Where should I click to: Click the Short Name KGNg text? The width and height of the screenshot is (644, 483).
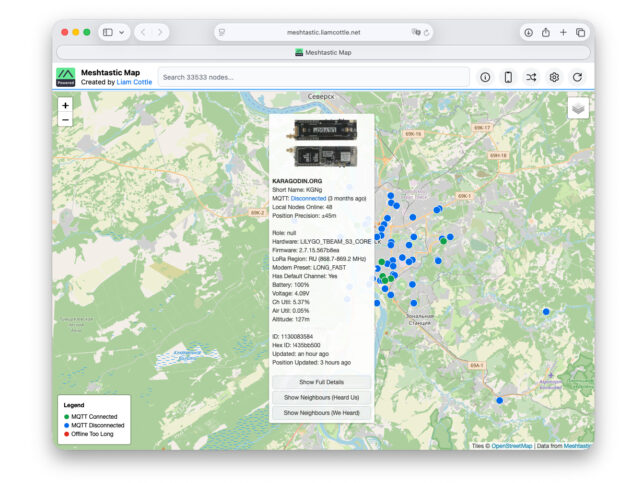click(297, 190)
